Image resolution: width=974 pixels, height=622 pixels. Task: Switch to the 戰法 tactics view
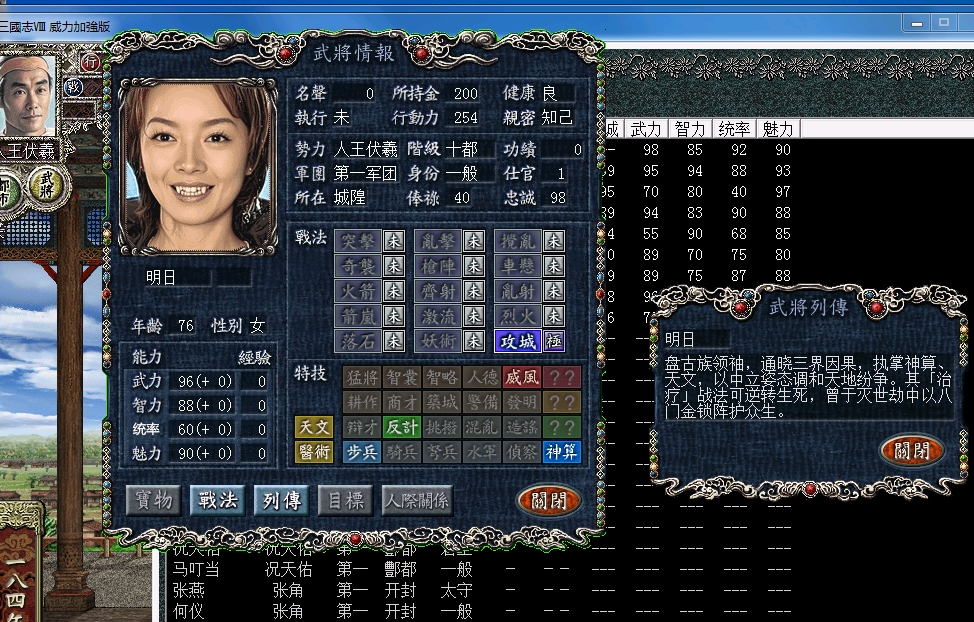pyautogui.click(x=217, y=500)
